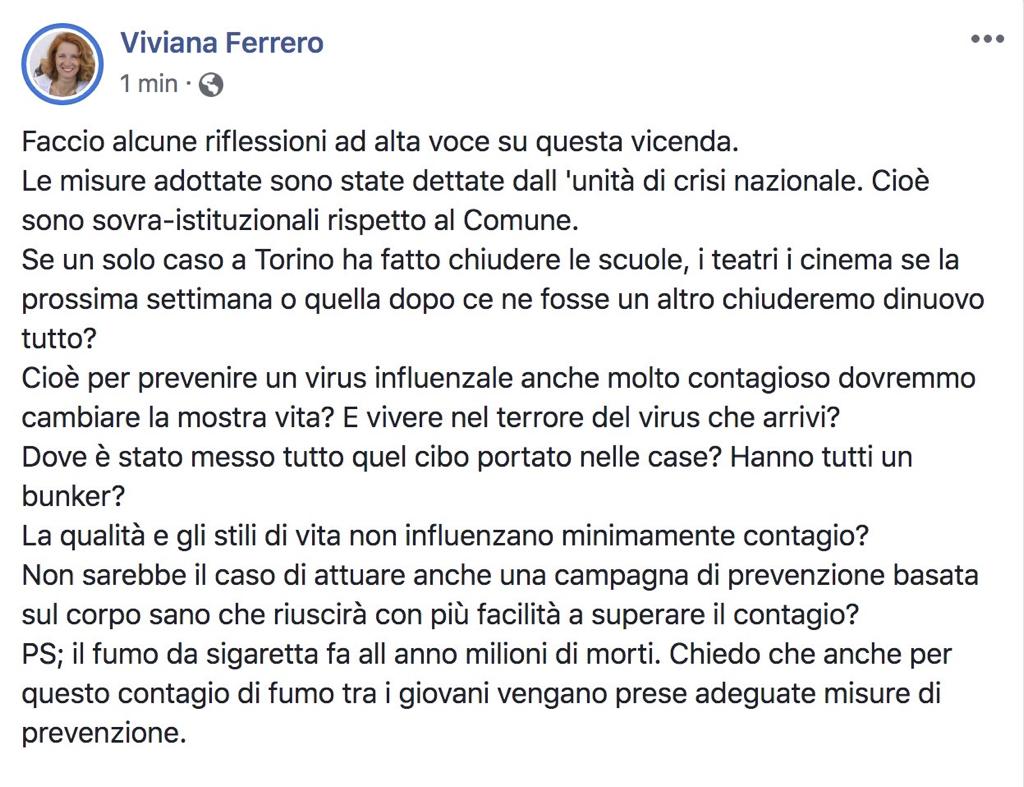Click the line starting "prossima settimana"
Viewport: 1024px width, 787px height.
pyautogui.click(x=502, y=299)
